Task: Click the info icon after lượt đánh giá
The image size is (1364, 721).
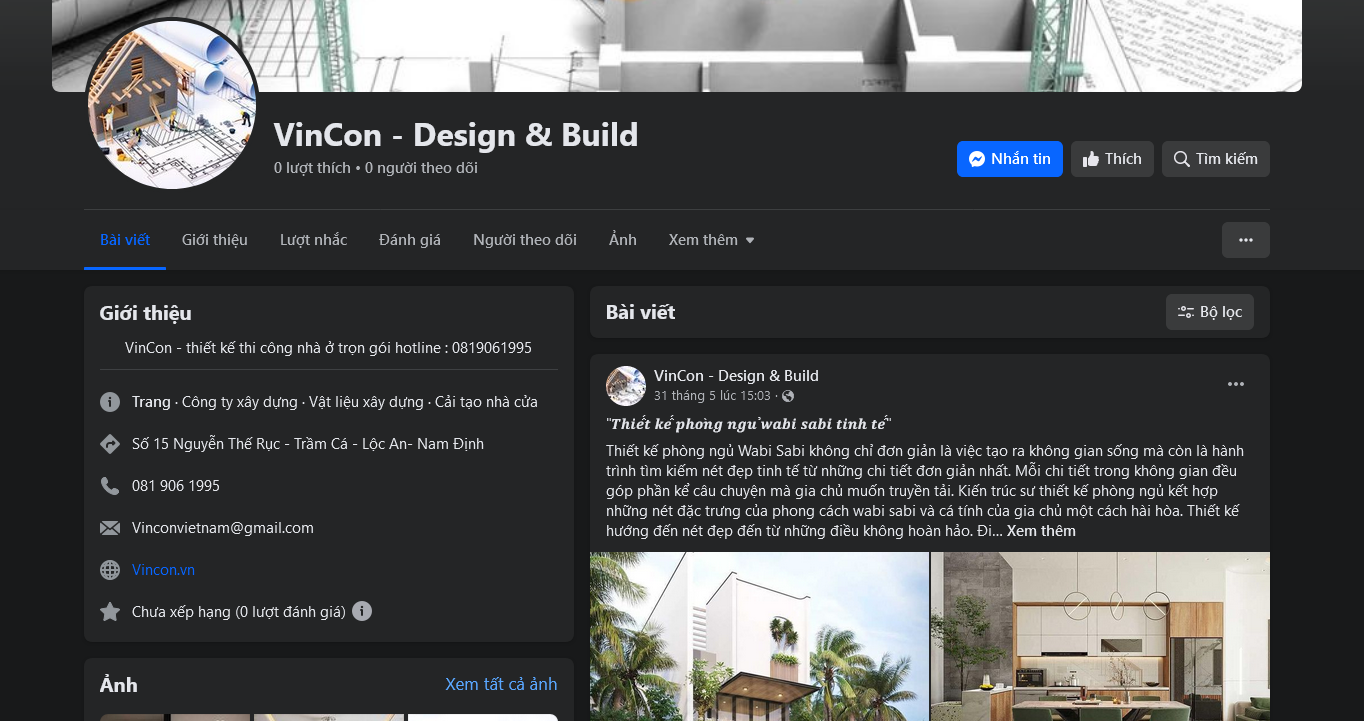Action: pos(362,611)
